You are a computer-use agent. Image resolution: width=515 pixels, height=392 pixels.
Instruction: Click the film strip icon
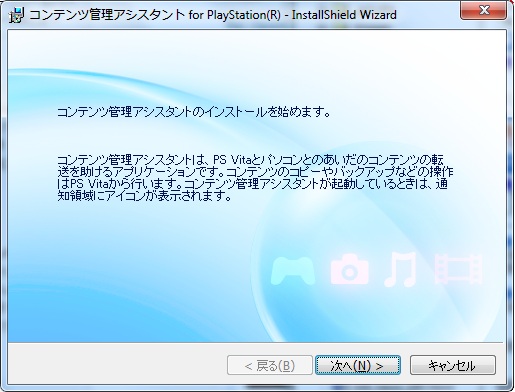pos(459,269)
